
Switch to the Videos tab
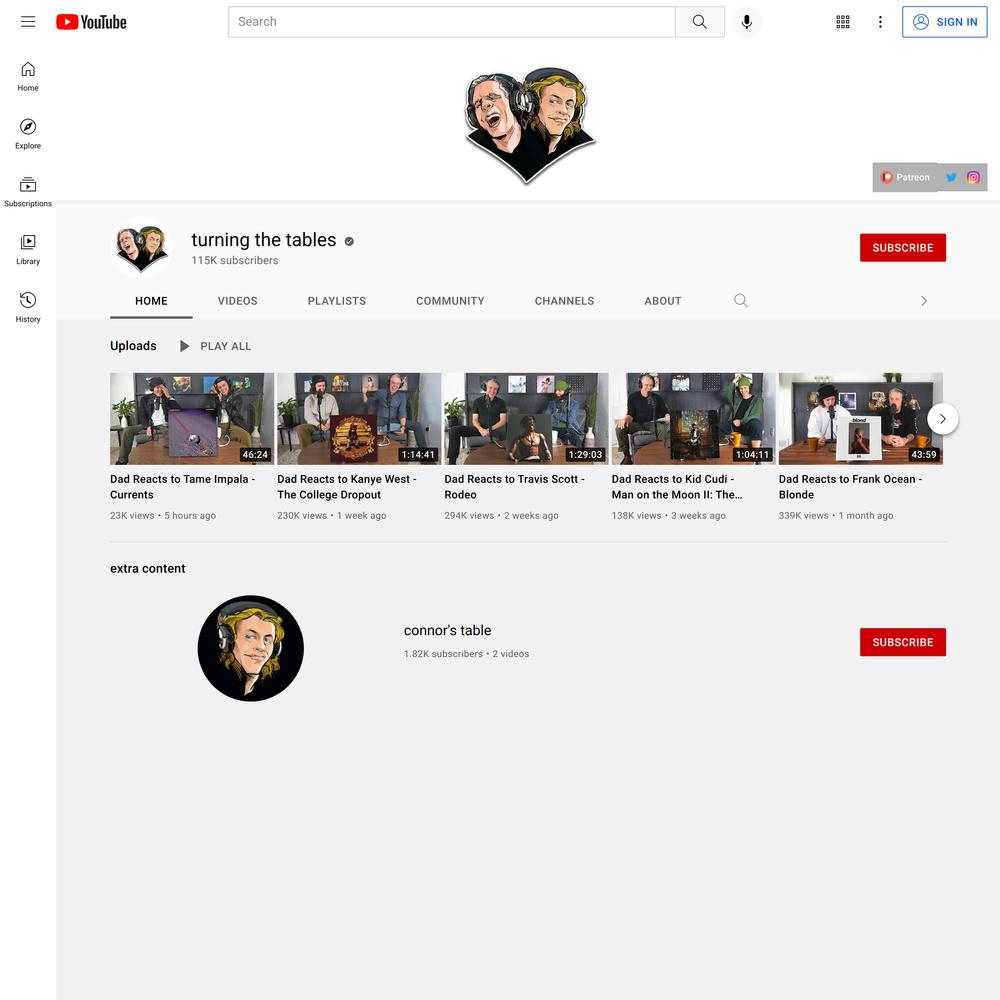pyautogui.click(x=237, y=301)
